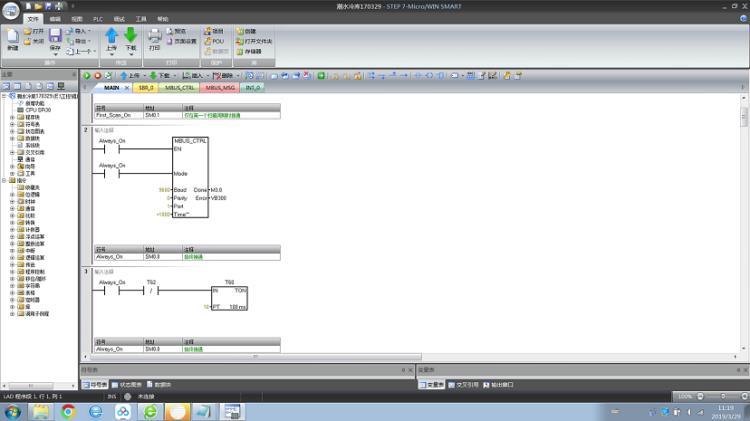Adjust the zoom slider in status bar
The width and height of the screenshot is (750, 421).
723,396
